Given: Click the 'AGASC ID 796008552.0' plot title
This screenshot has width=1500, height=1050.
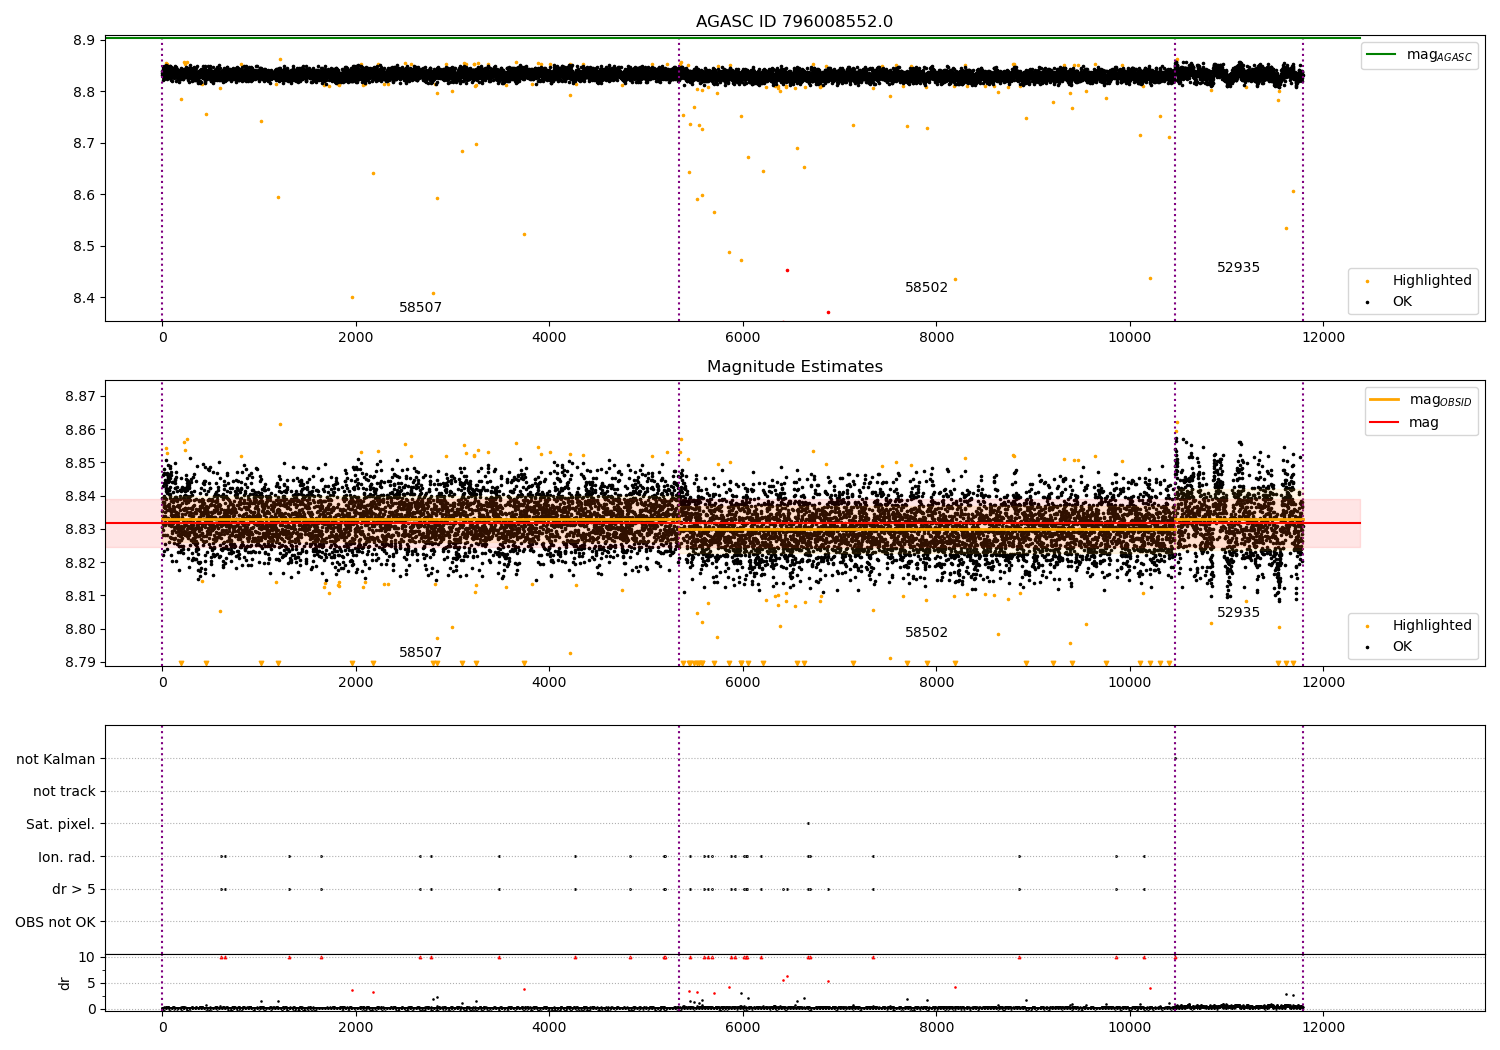Looking at the screenshot, I should (x=794, y=22).
